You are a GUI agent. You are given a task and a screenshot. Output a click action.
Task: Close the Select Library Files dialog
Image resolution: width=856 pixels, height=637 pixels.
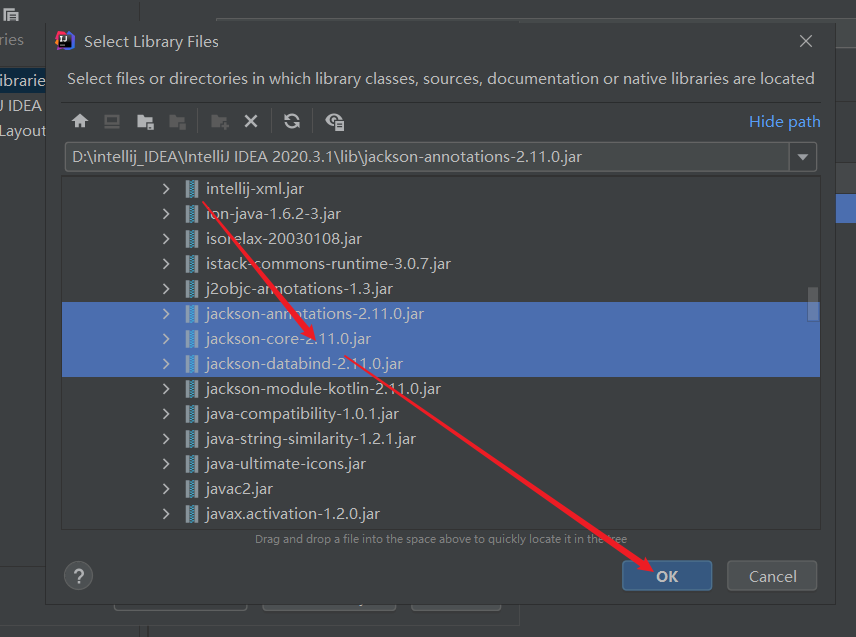(x=806, y=41)
